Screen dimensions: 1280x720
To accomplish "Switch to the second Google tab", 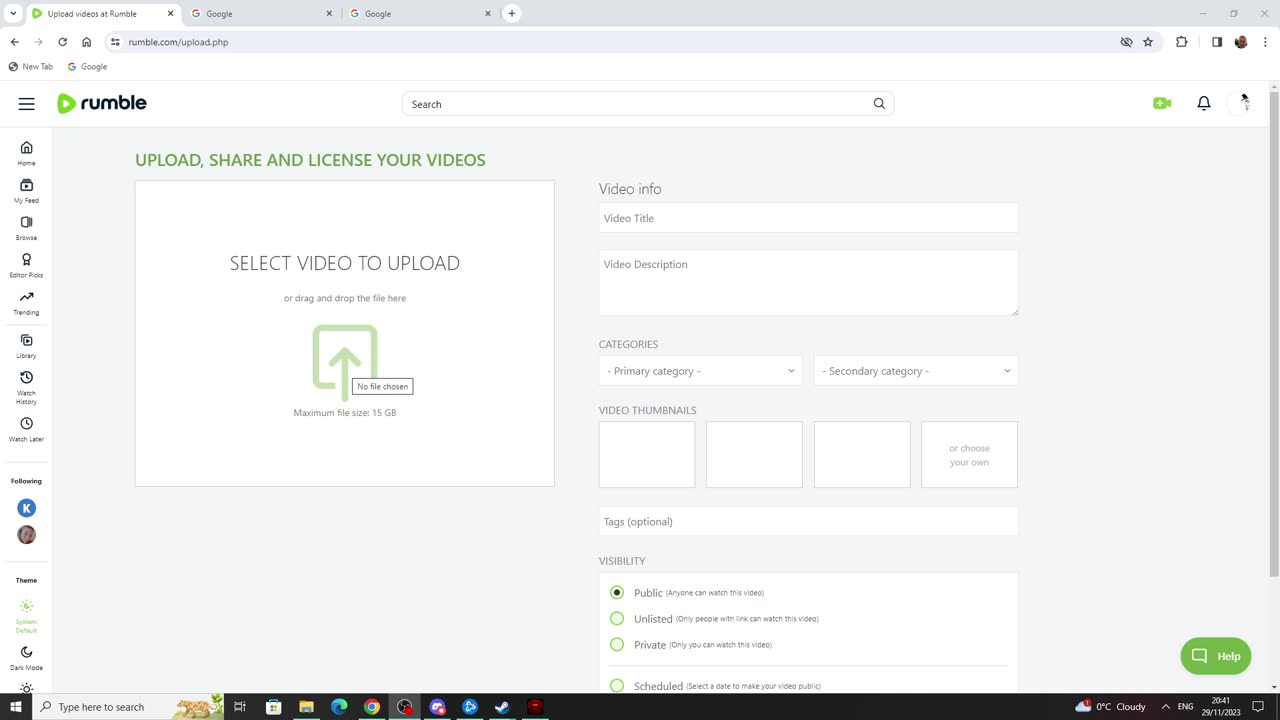I will (420, 13).
